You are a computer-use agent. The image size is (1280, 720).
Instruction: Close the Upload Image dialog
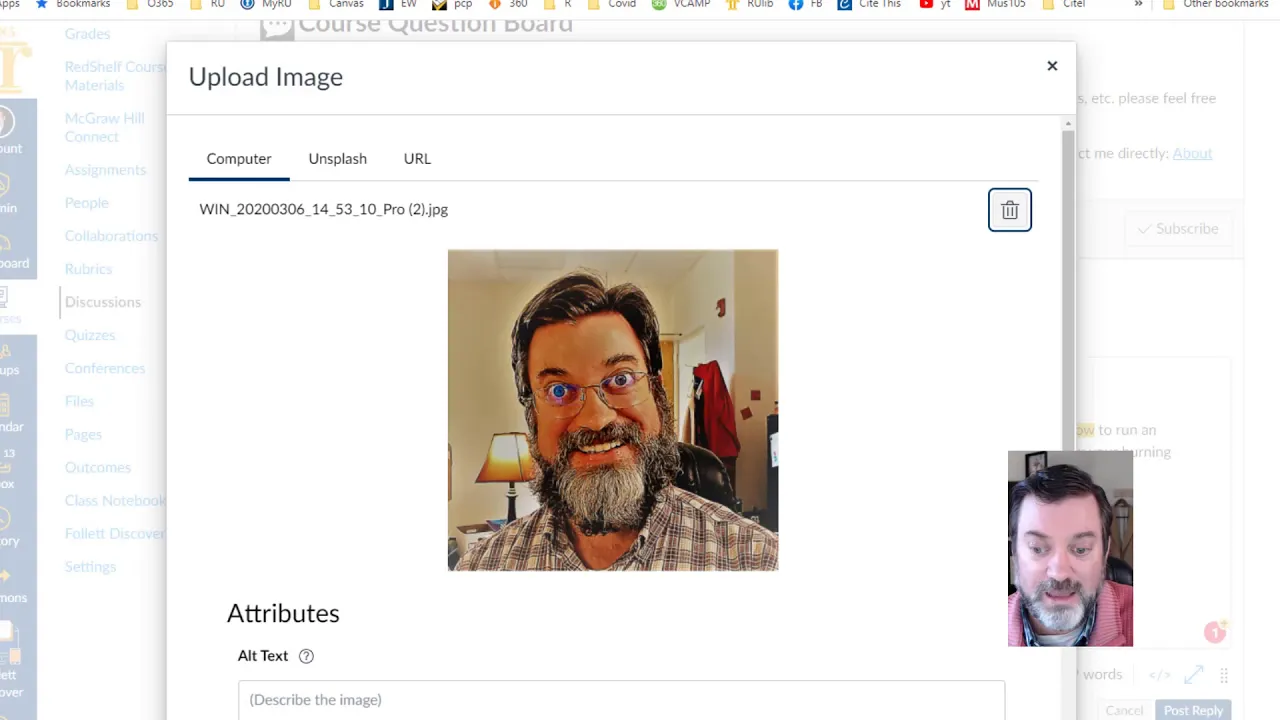click(1052, 66)
